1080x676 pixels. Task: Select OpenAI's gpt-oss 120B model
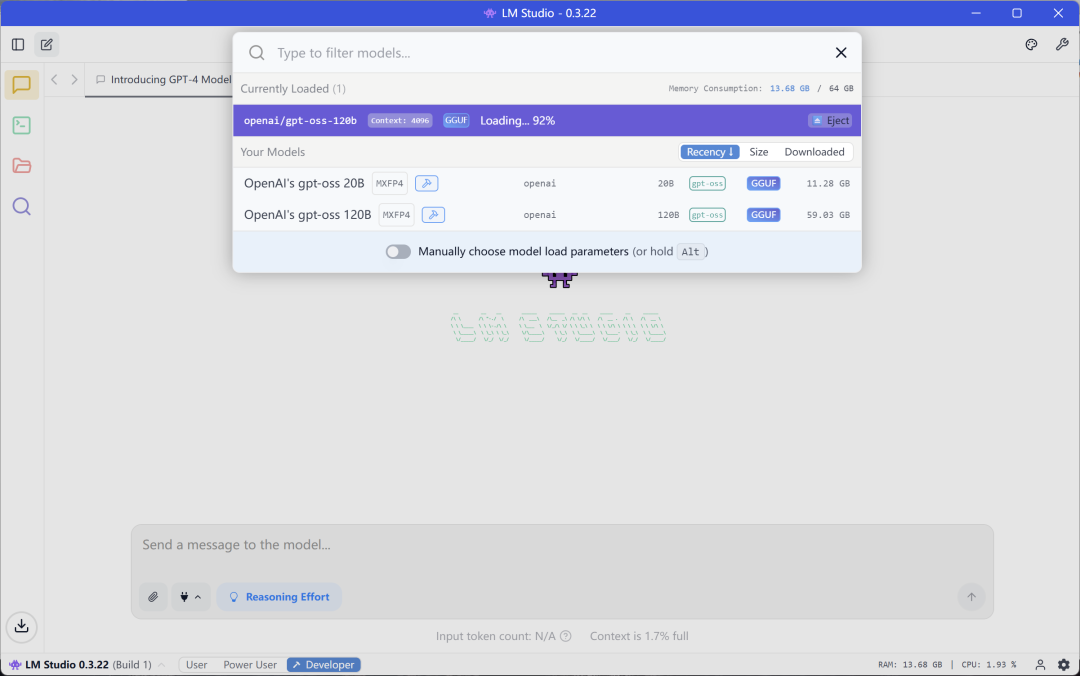[547, 215]
